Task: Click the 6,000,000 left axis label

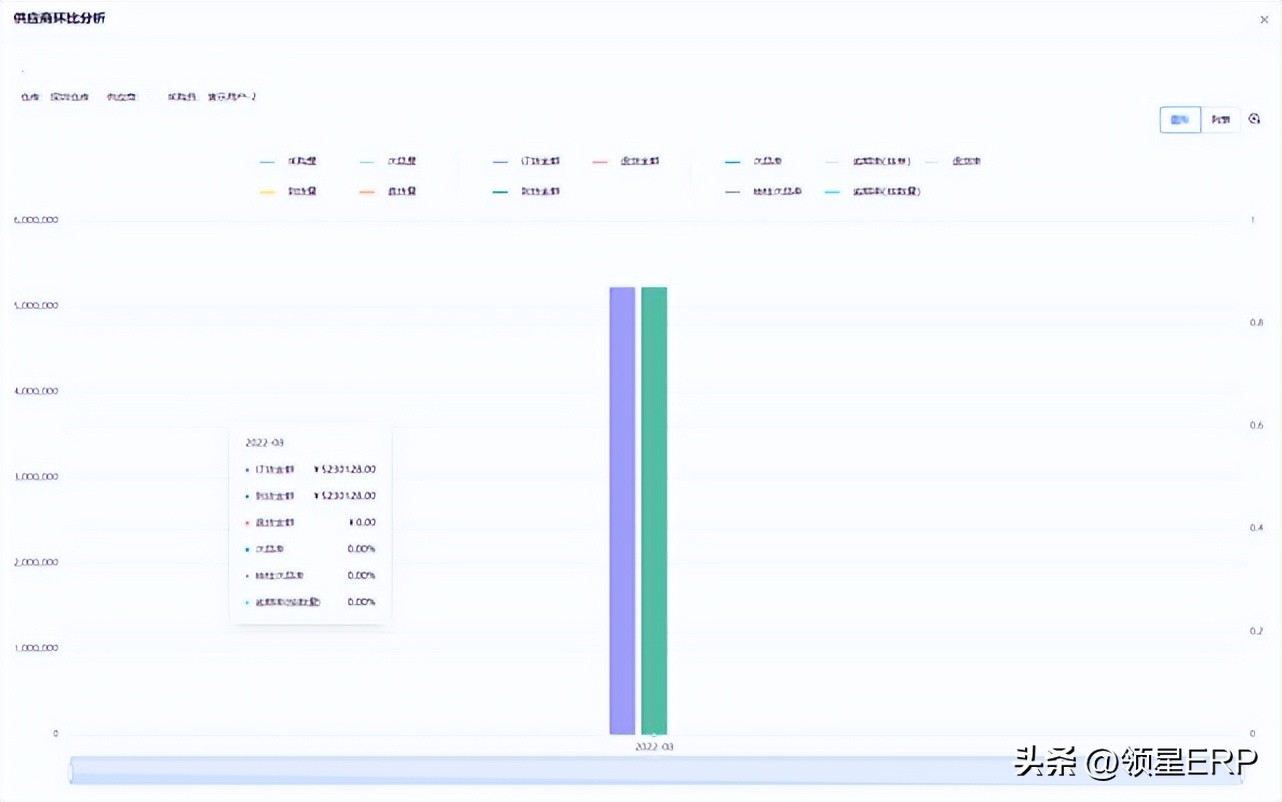Action: pyautogui.click(x=36, y=219)
